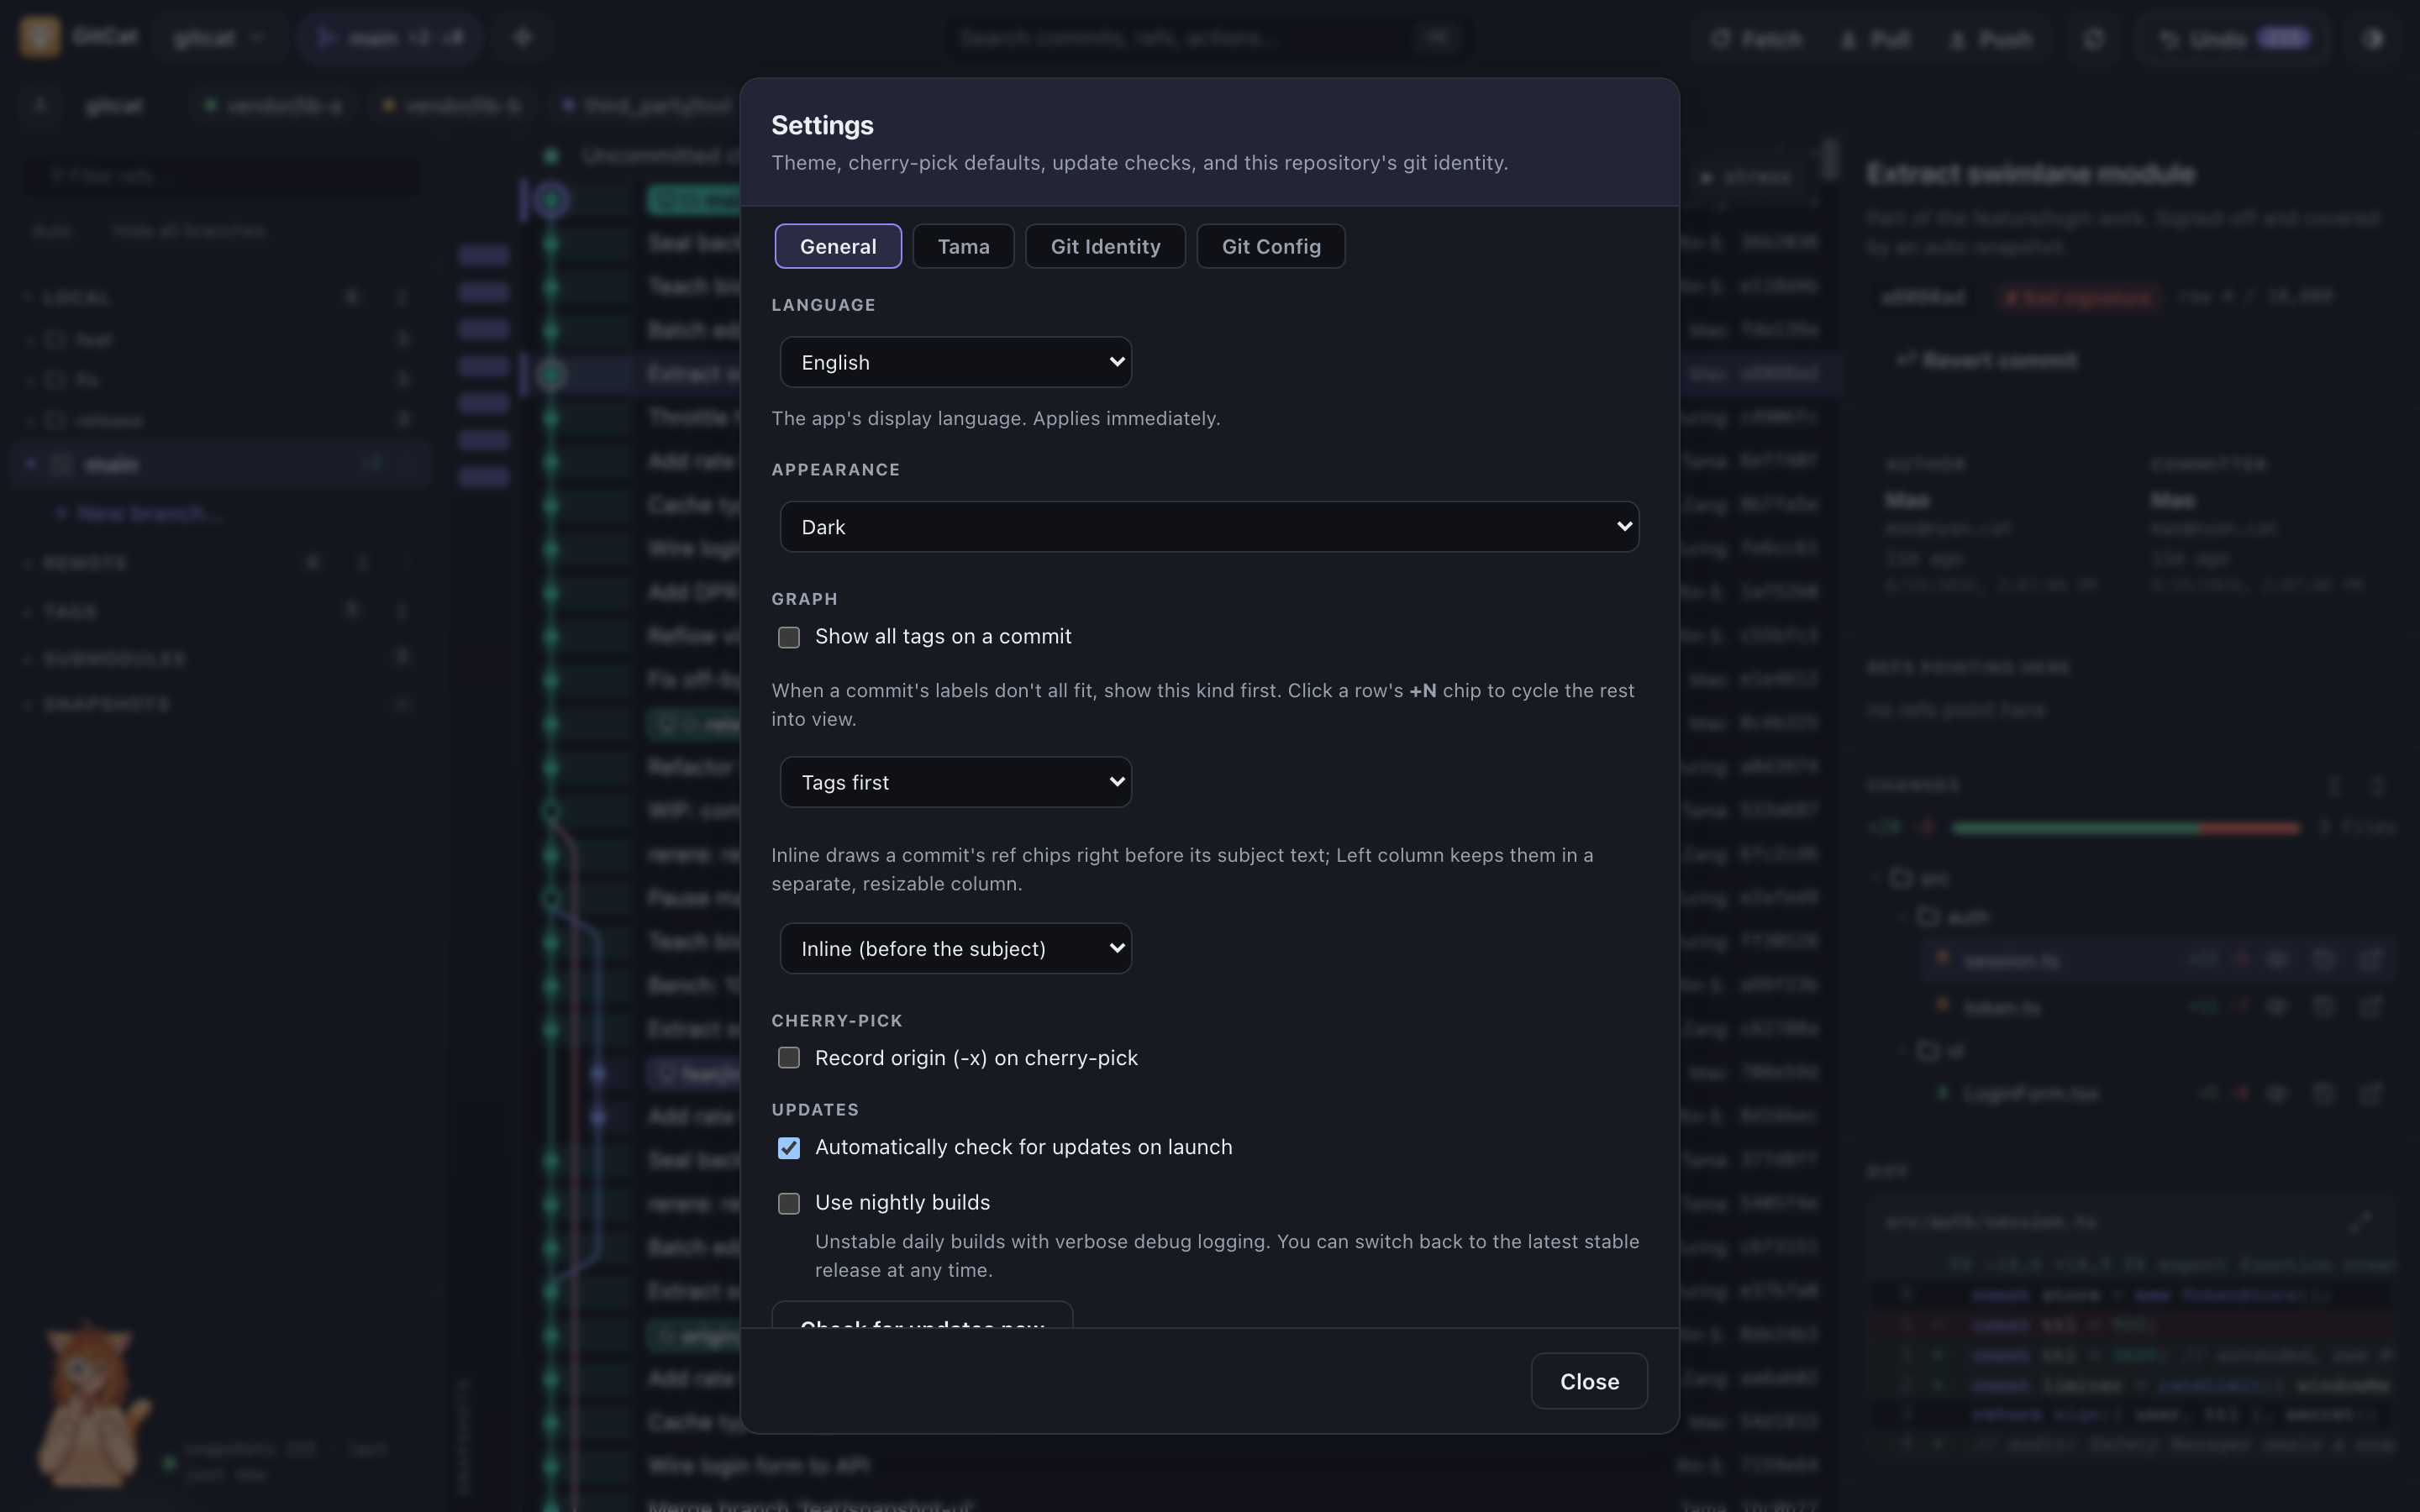Select the General settings tab
Viewport: 2420px width, 1512px height.
[838, 246]
